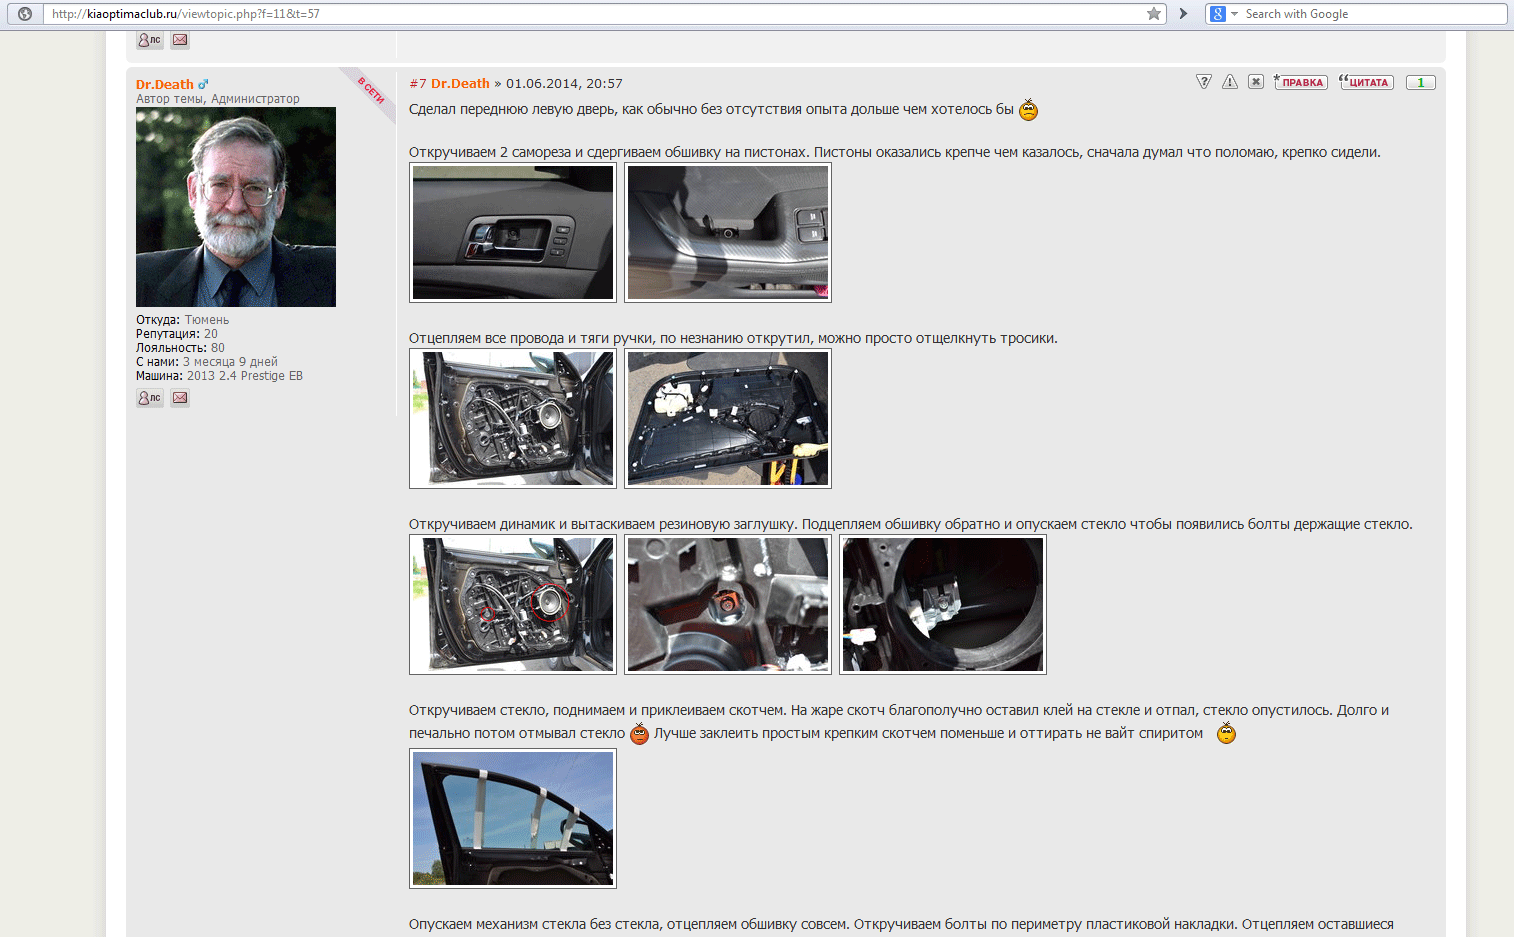Click the post info question-mark icon

pos(1204,82)
